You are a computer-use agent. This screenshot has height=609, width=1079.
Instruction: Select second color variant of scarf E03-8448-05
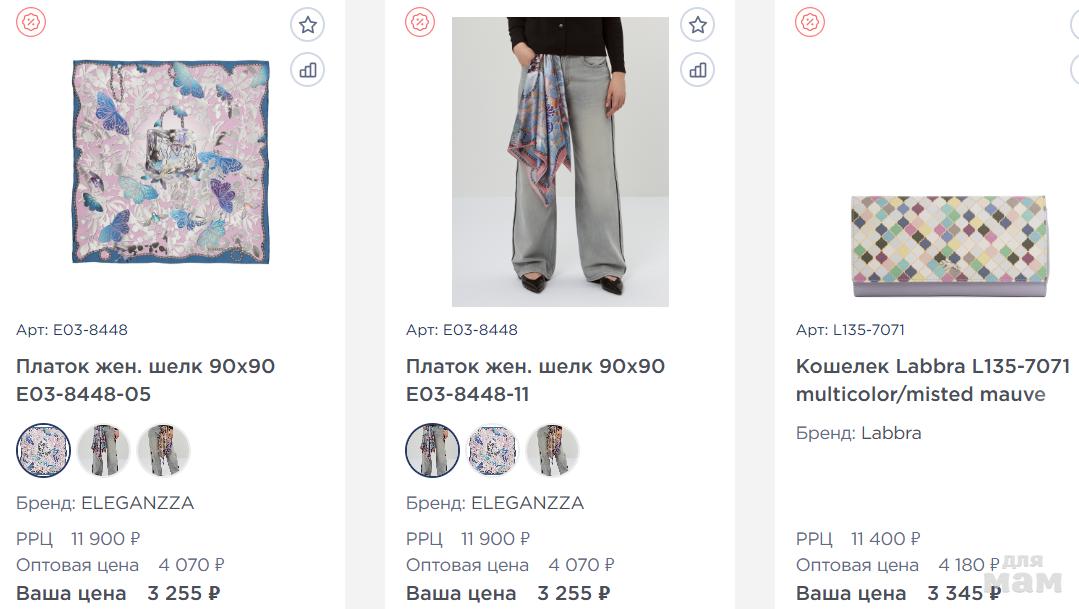[x=104, y=450]
